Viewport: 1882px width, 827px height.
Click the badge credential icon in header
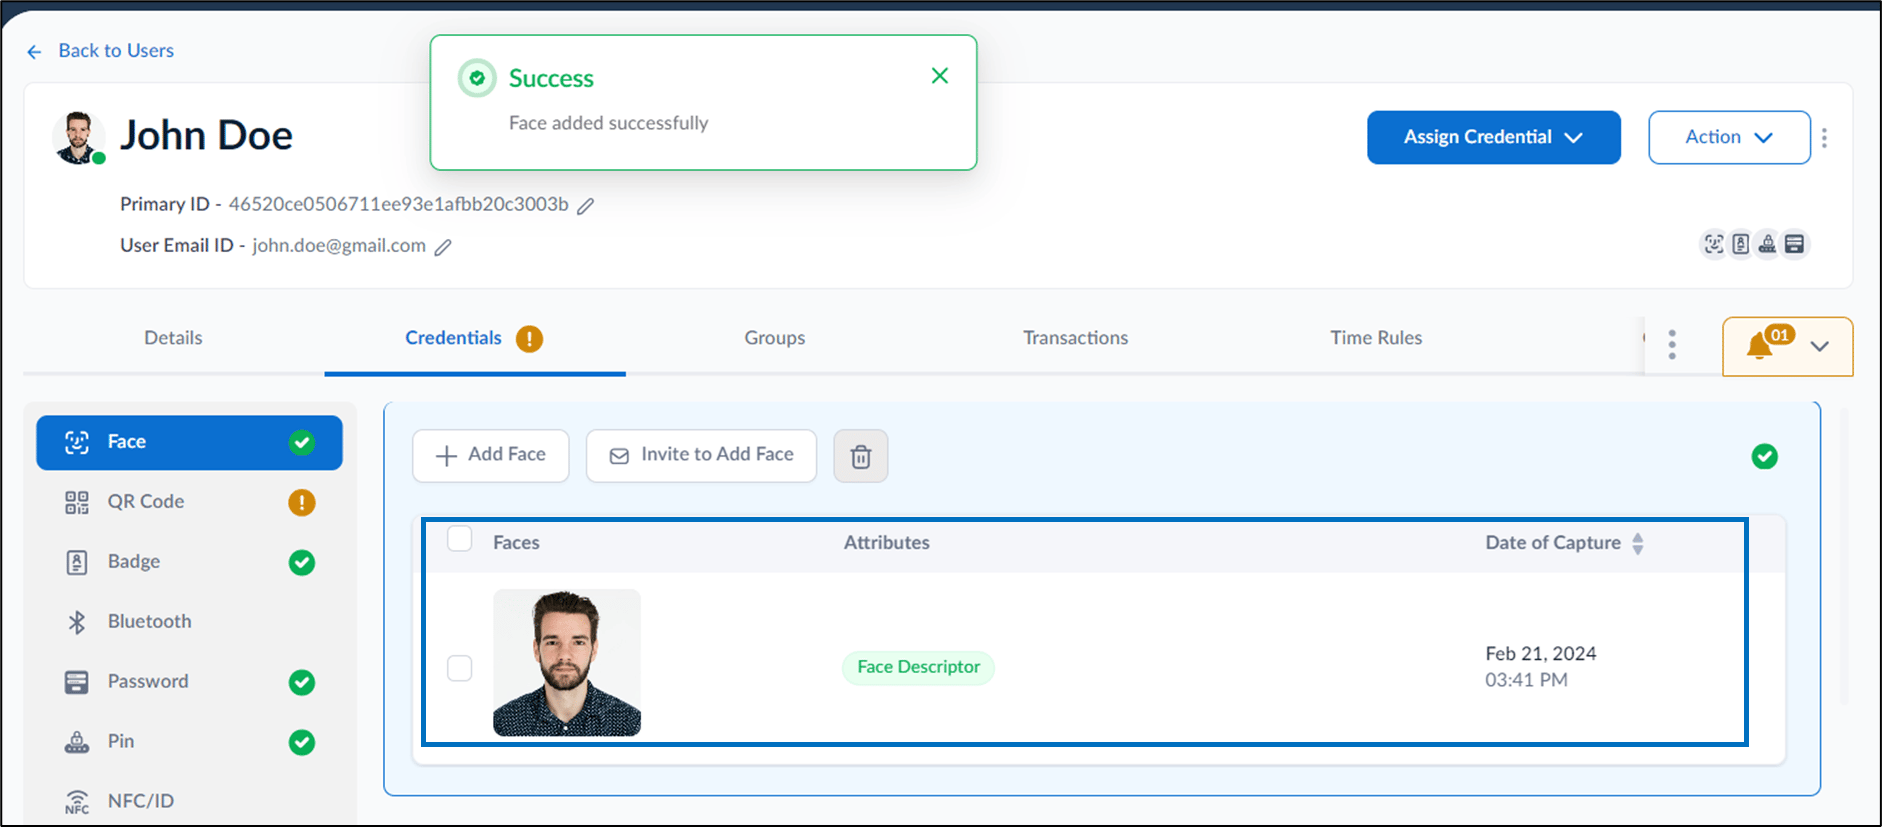coord(1741,244)
